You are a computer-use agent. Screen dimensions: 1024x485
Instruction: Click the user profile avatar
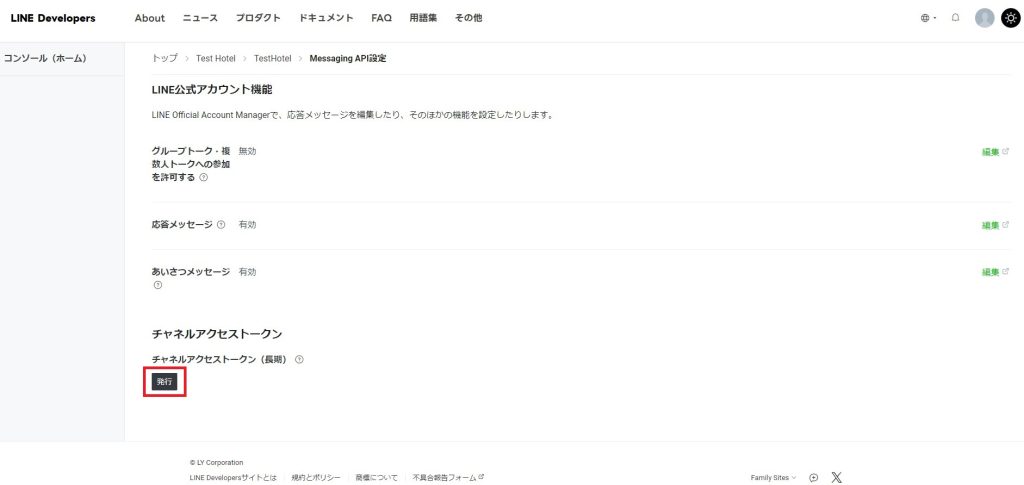click(984, 18)
